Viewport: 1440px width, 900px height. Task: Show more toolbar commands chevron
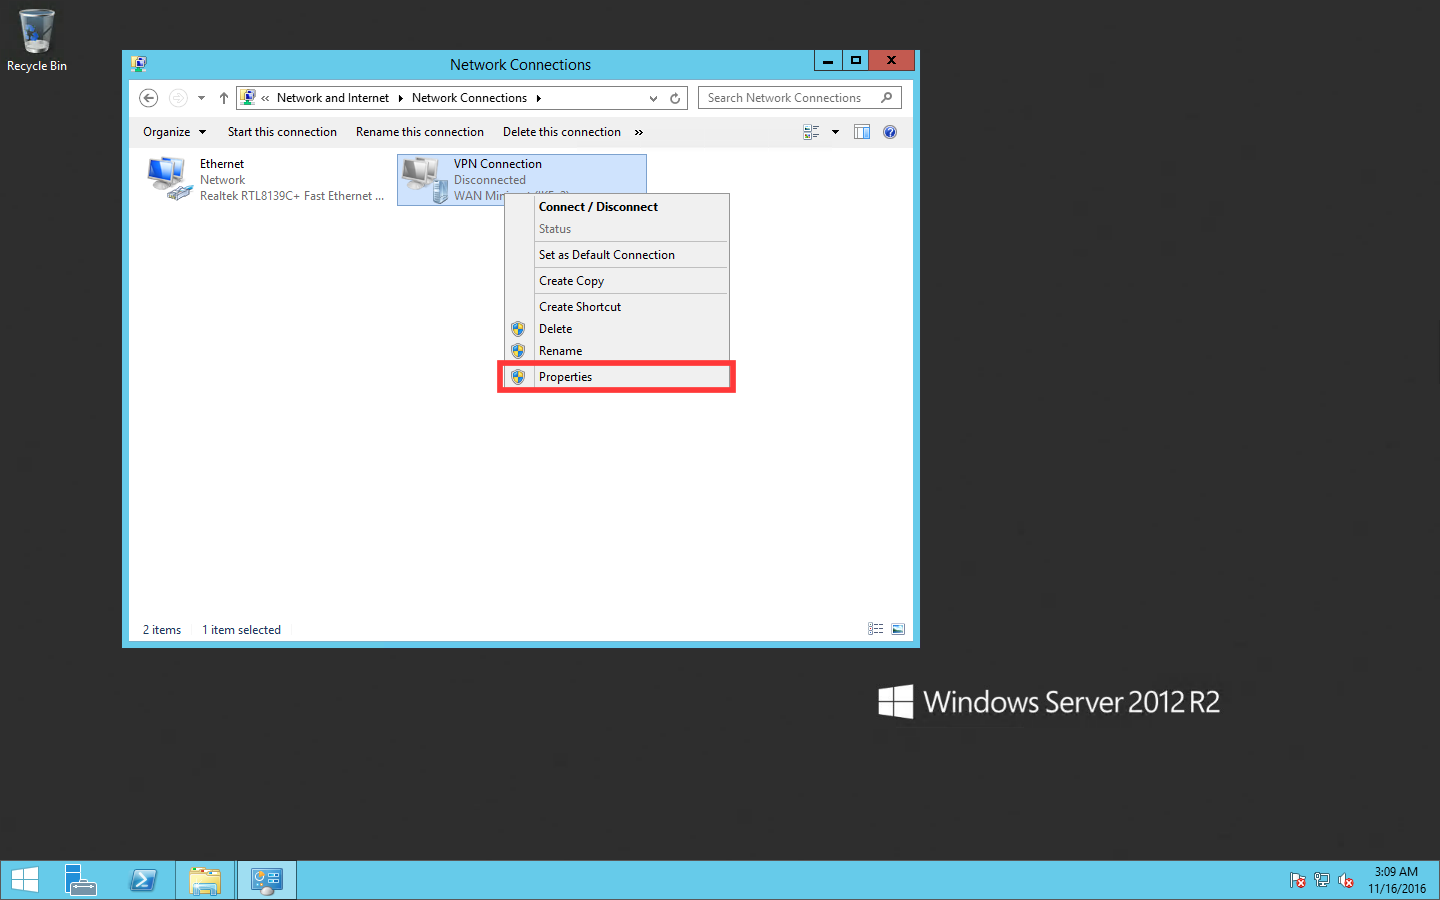(639, 132)
